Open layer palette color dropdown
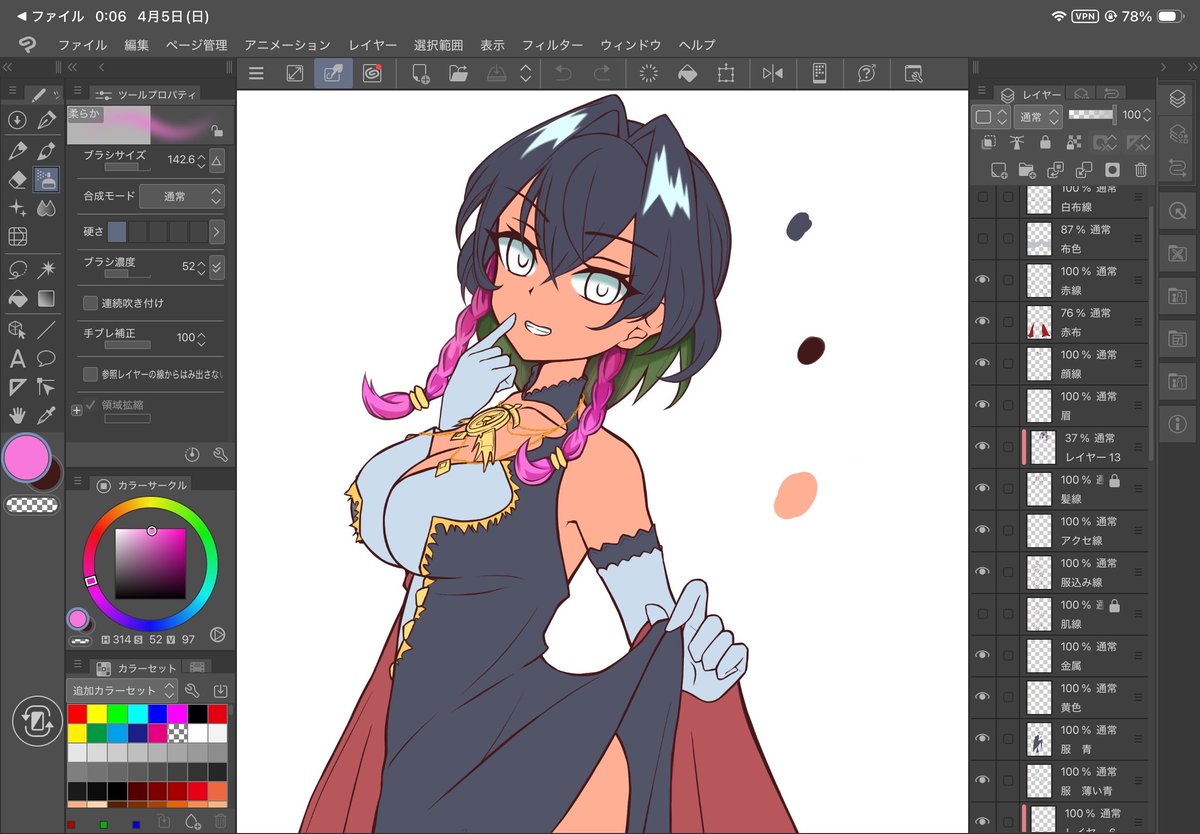Image resolution: width=1200 pixels, height=834 pixels. (x=991, y=117)
